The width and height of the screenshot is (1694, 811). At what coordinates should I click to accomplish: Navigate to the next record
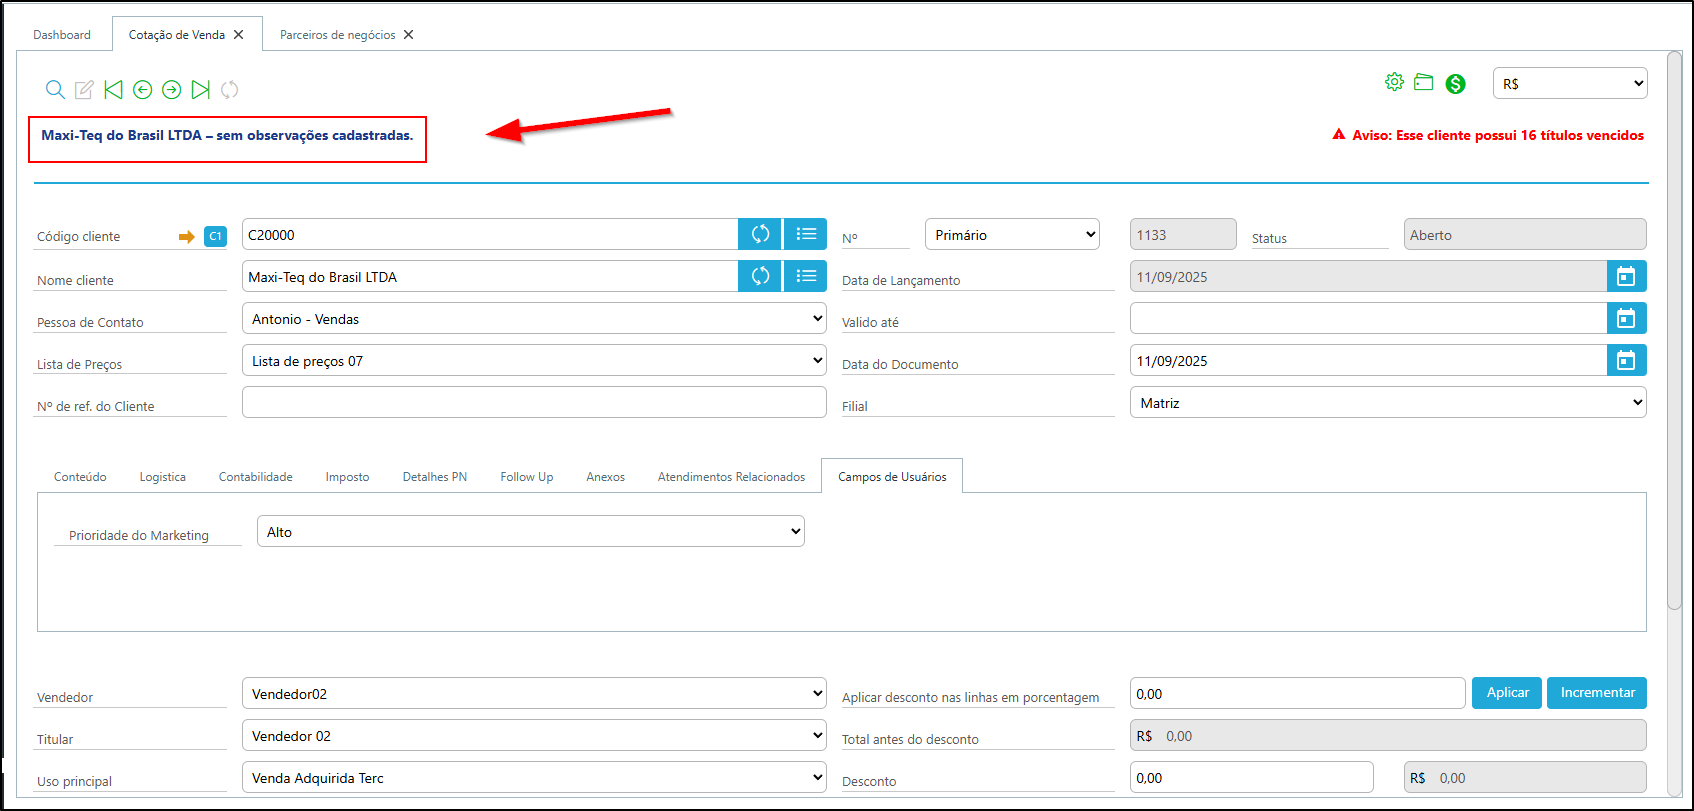(172, 90)
